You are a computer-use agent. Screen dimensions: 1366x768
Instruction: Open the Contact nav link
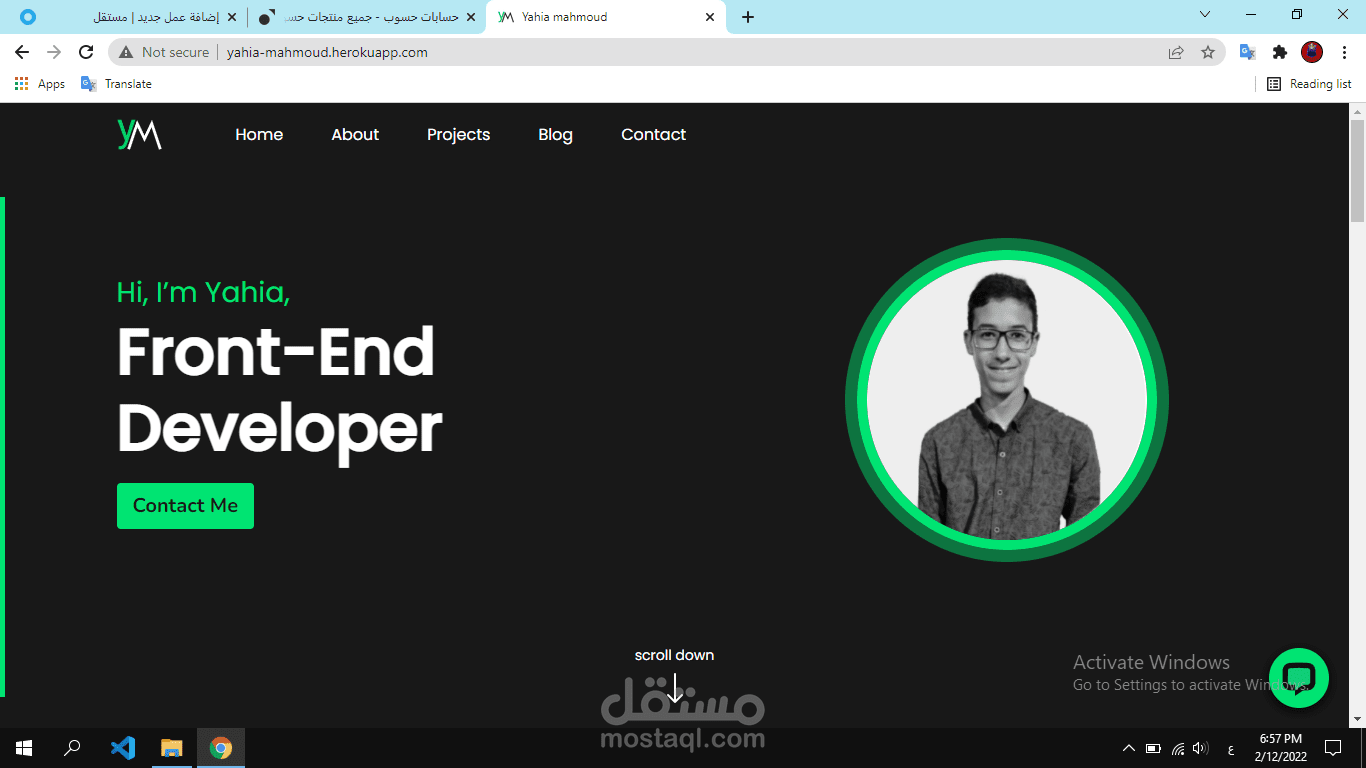pyautogui.click(x=653, y=135)
